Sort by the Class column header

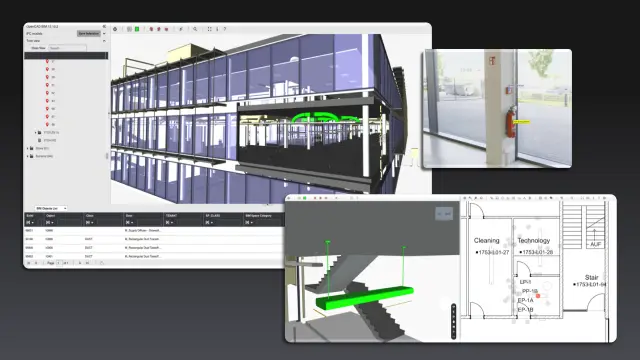(90, 216)
